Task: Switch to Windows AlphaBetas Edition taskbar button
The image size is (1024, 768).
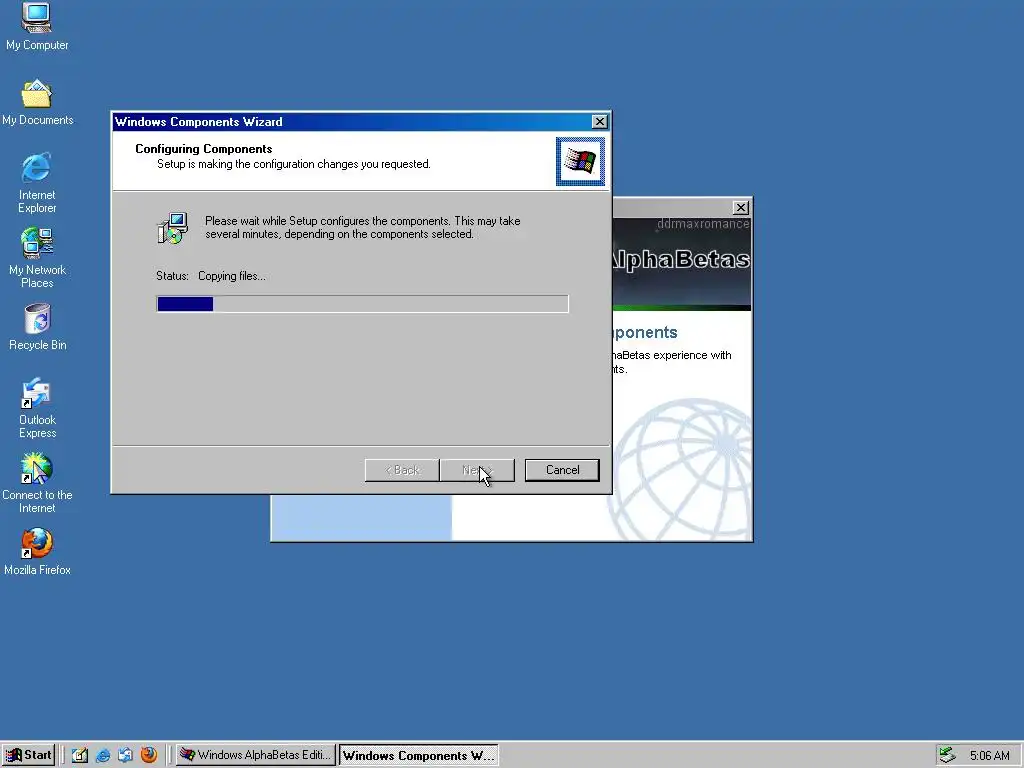Action: (x=256, y=755)
